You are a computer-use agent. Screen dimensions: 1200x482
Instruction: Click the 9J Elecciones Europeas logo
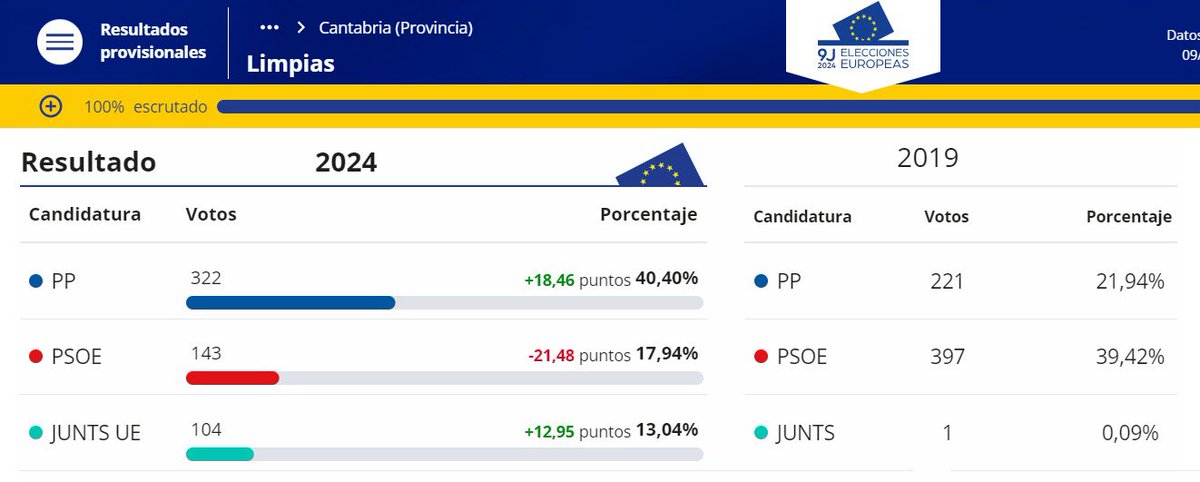[x=863, y=45]
